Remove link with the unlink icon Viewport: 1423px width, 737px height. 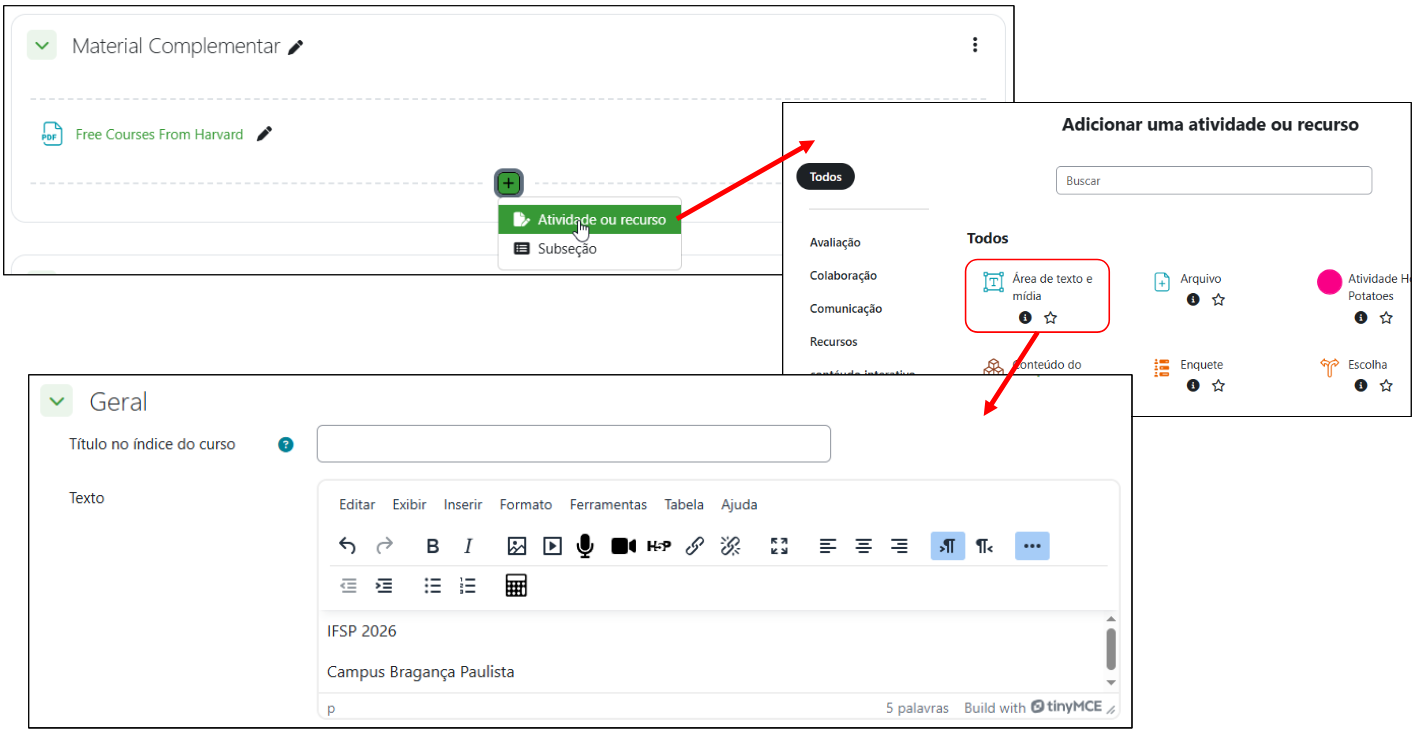point(730,546)
